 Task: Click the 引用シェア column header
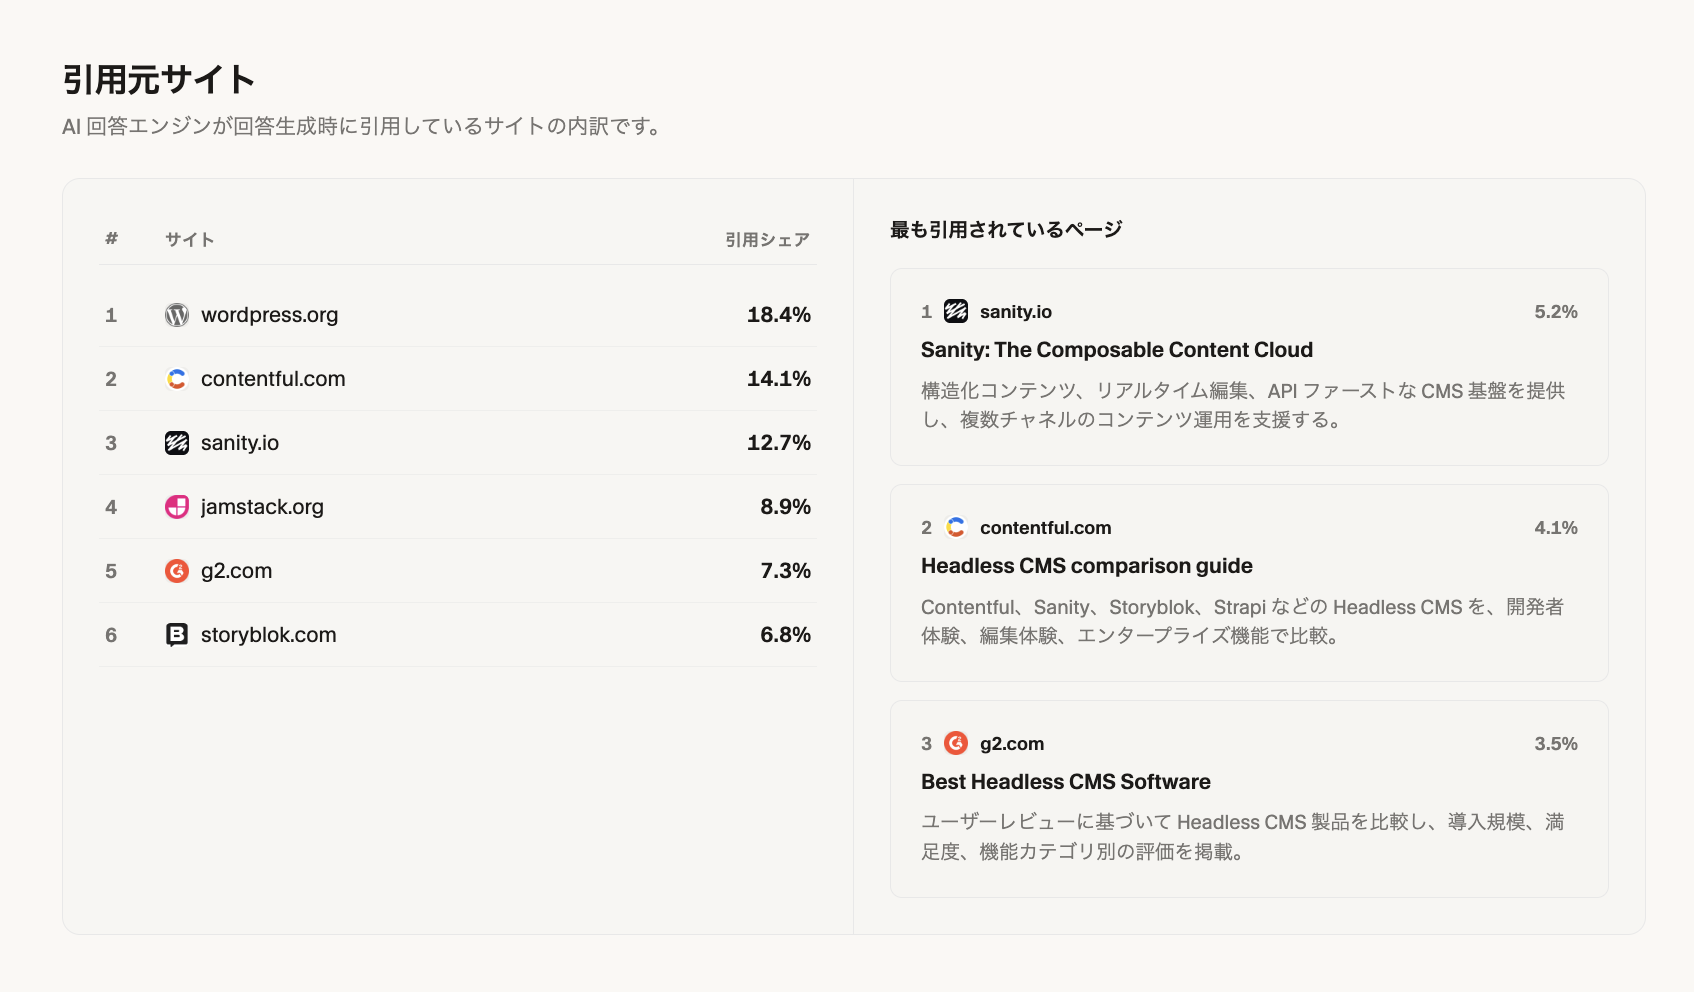pos(767,240)
